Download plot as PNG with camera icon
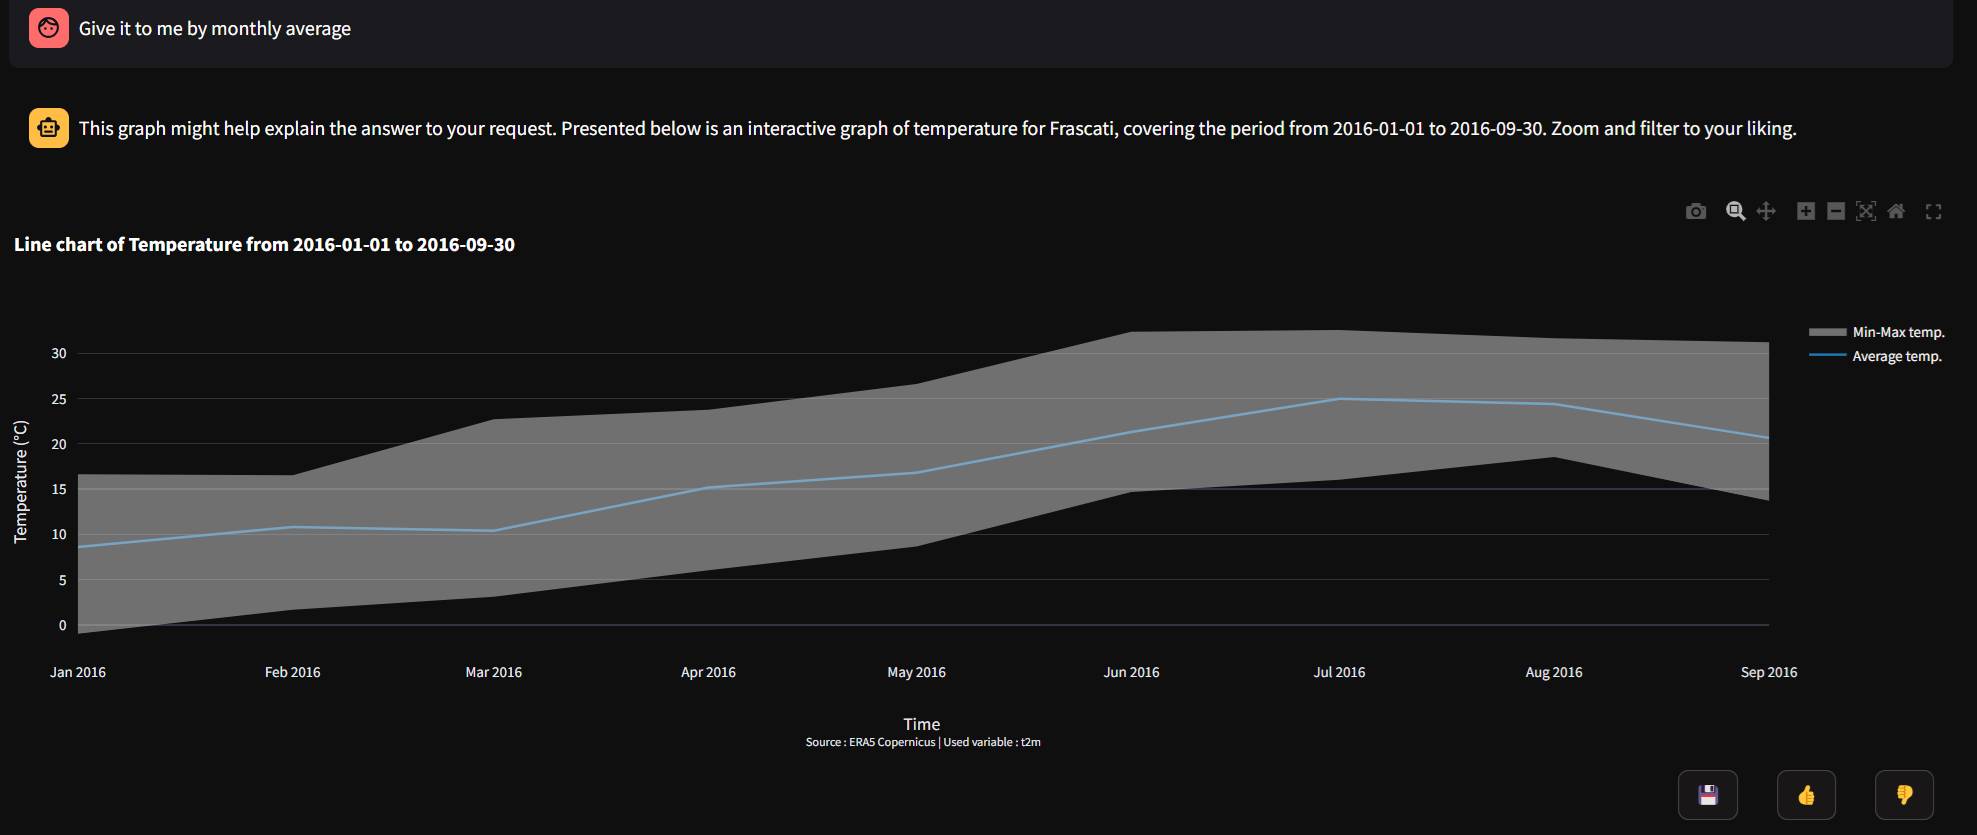The image size is (1977, 835). tap(1695, 211)
